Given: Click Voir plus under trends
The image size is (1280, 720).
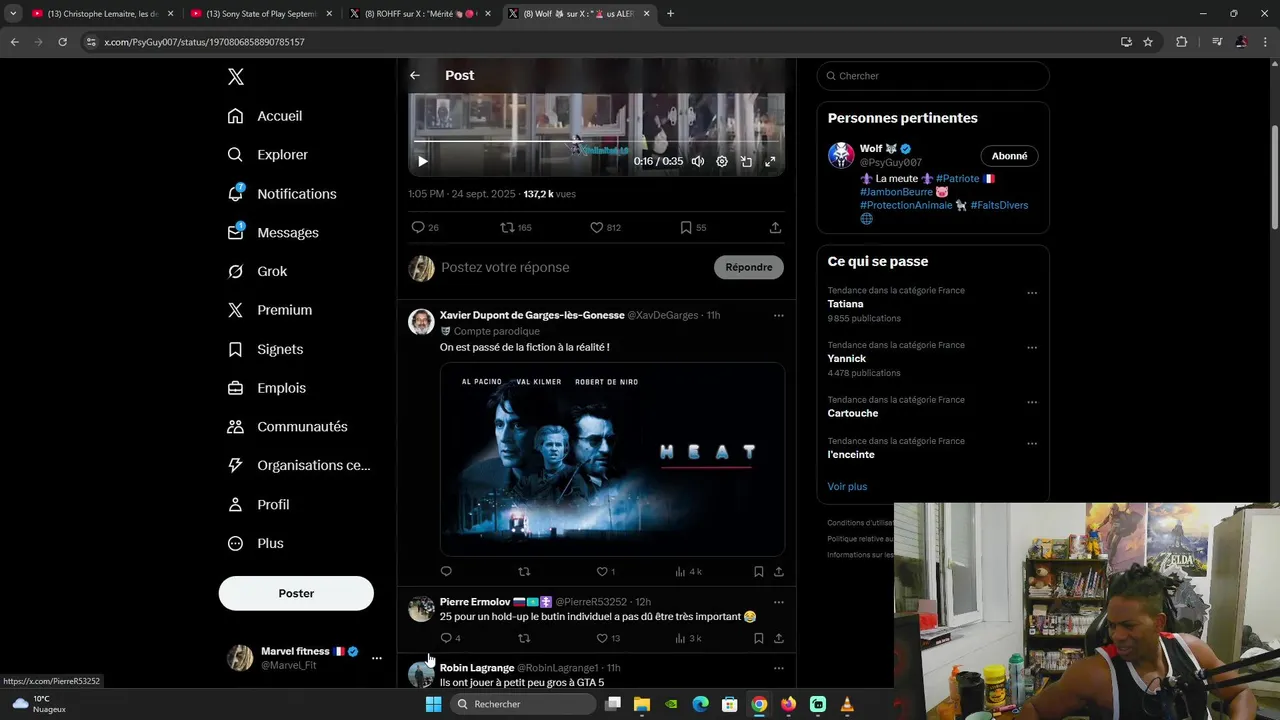Looking at the screenshot, I should tap(847, 486).
